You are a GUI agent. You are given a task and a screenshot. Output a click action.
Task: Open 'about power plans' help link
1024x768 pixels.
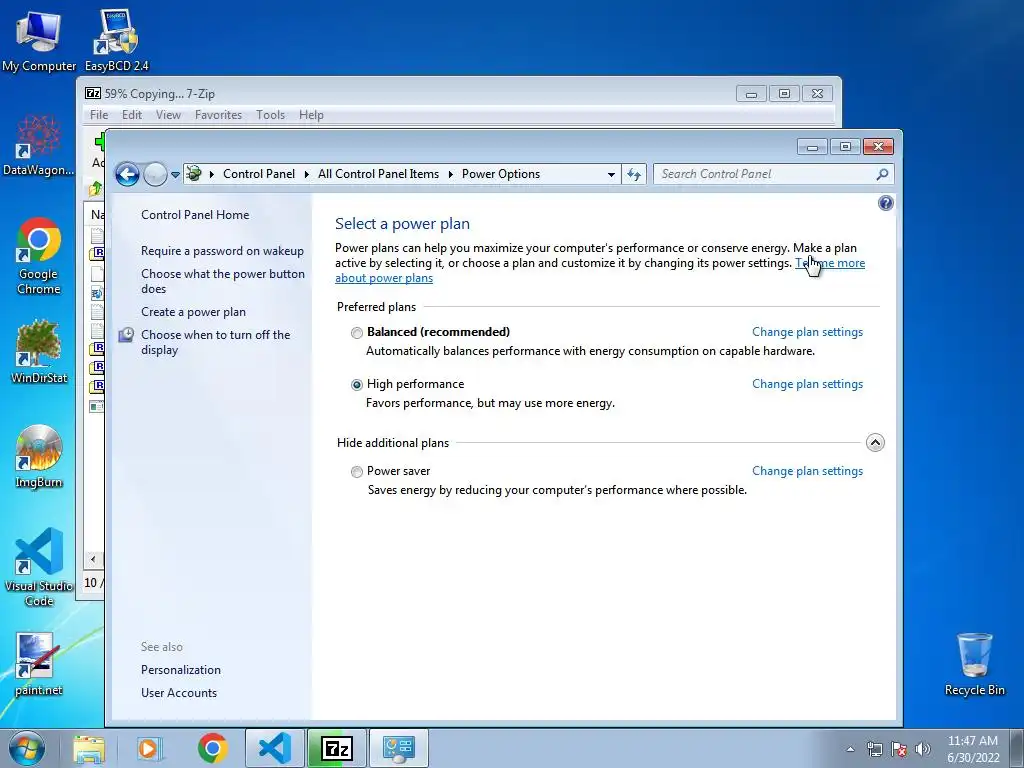384,278
